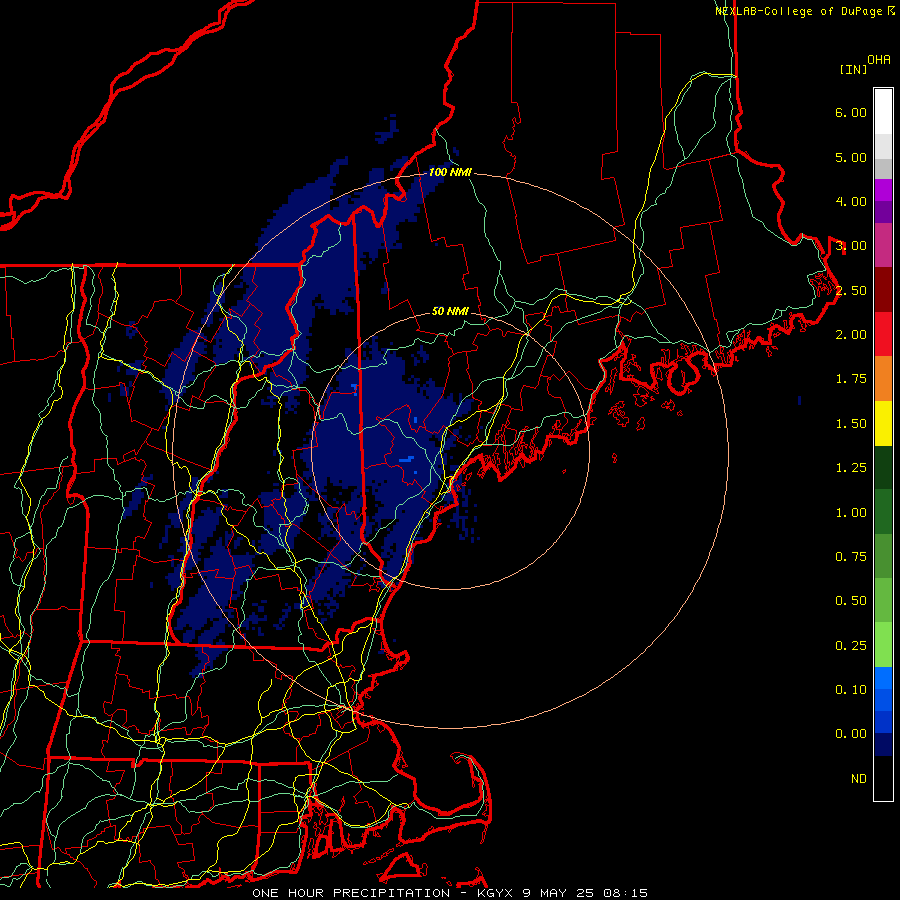Viewport: 900px width, 900px height.
Task: Select the white legend swatch at 6.00
Action: [x=883, y=112]
